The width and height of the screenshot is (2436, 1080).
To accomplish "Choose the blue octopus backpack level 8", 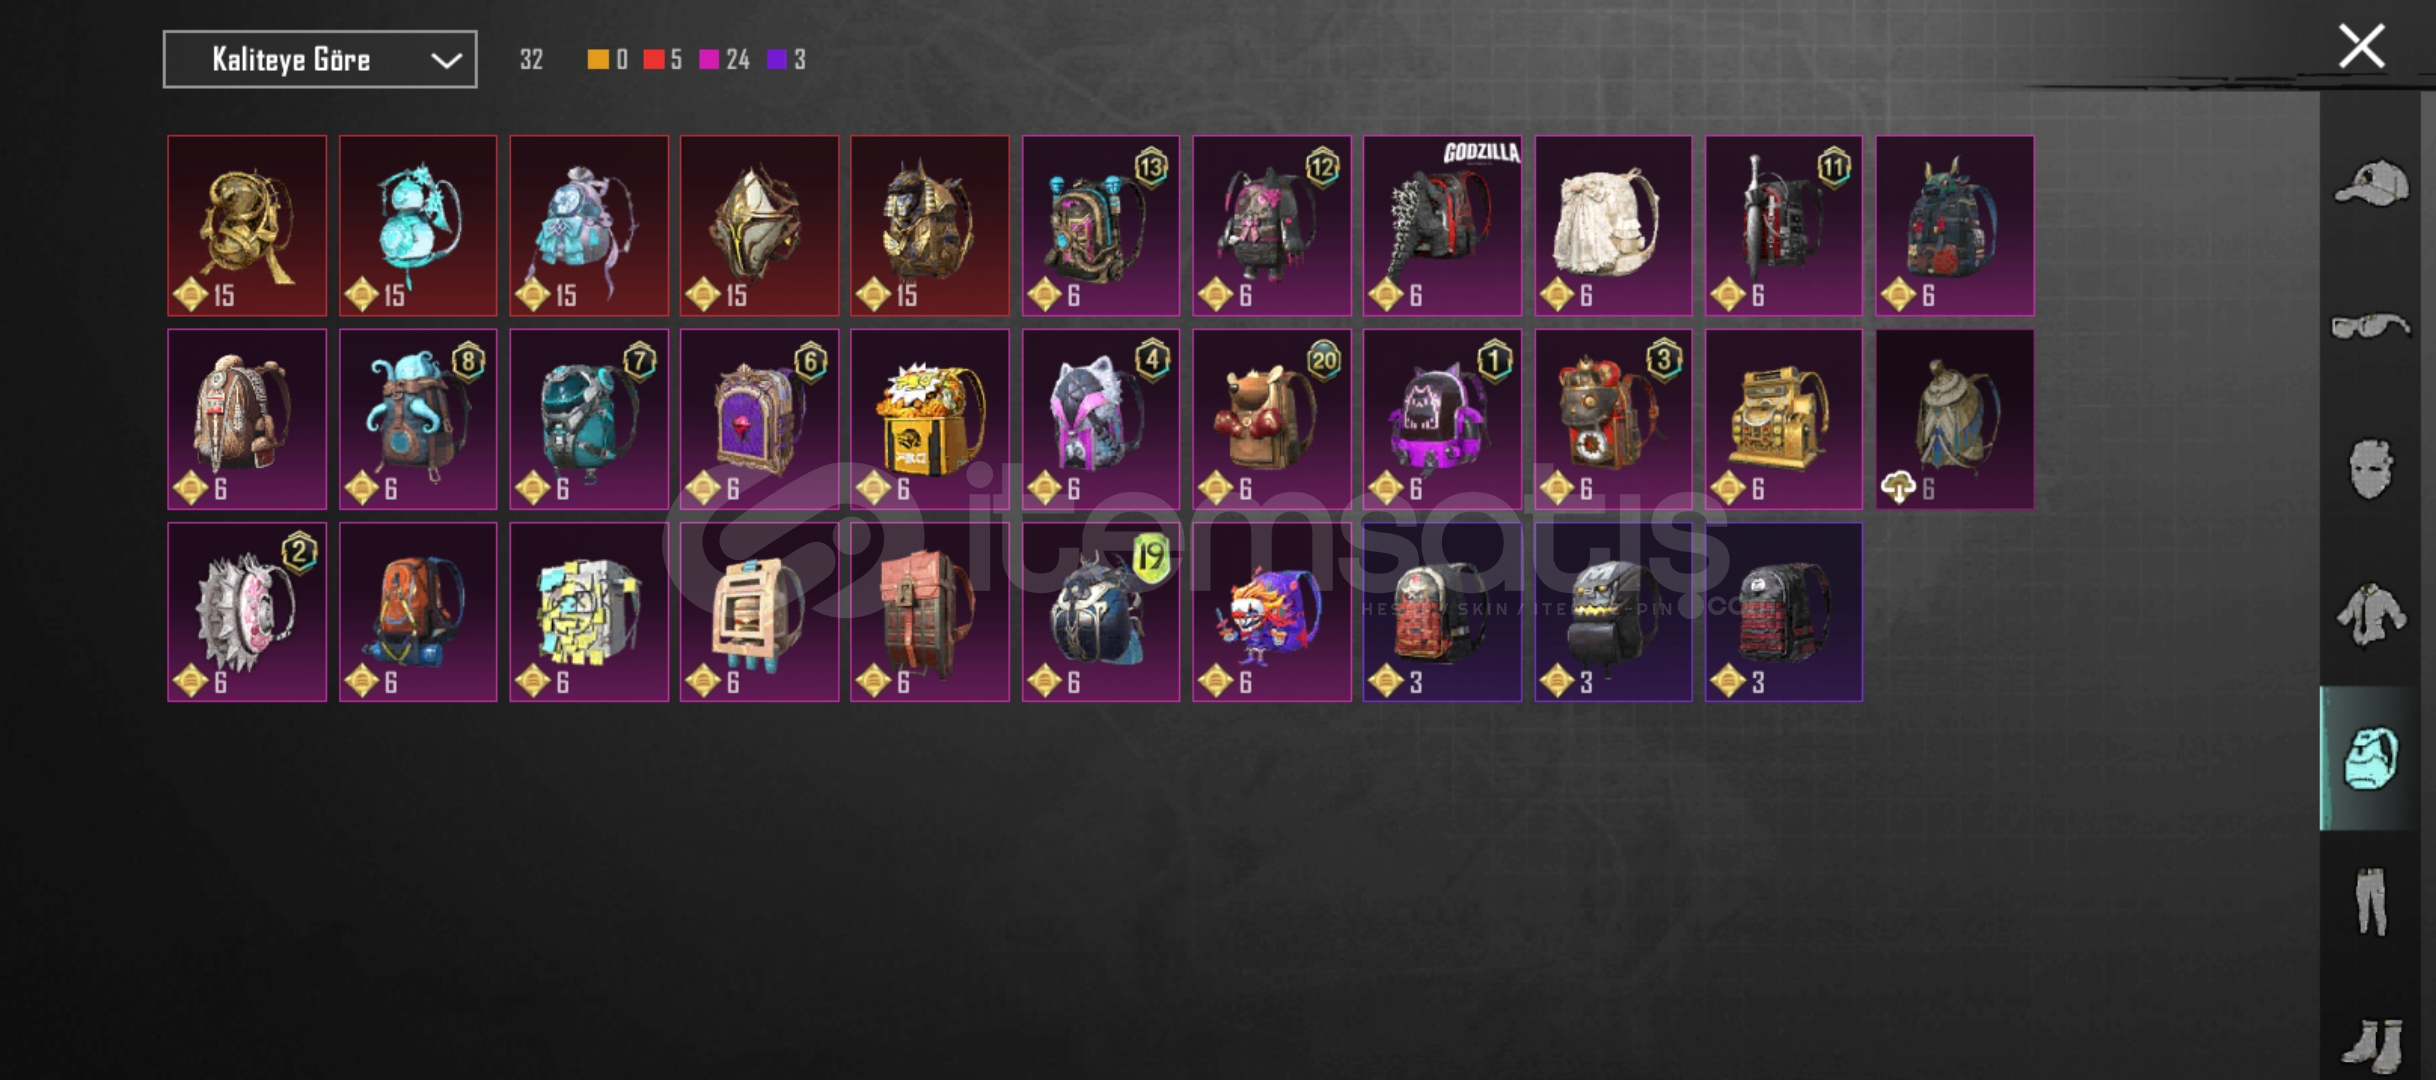I will coord(418,419).
